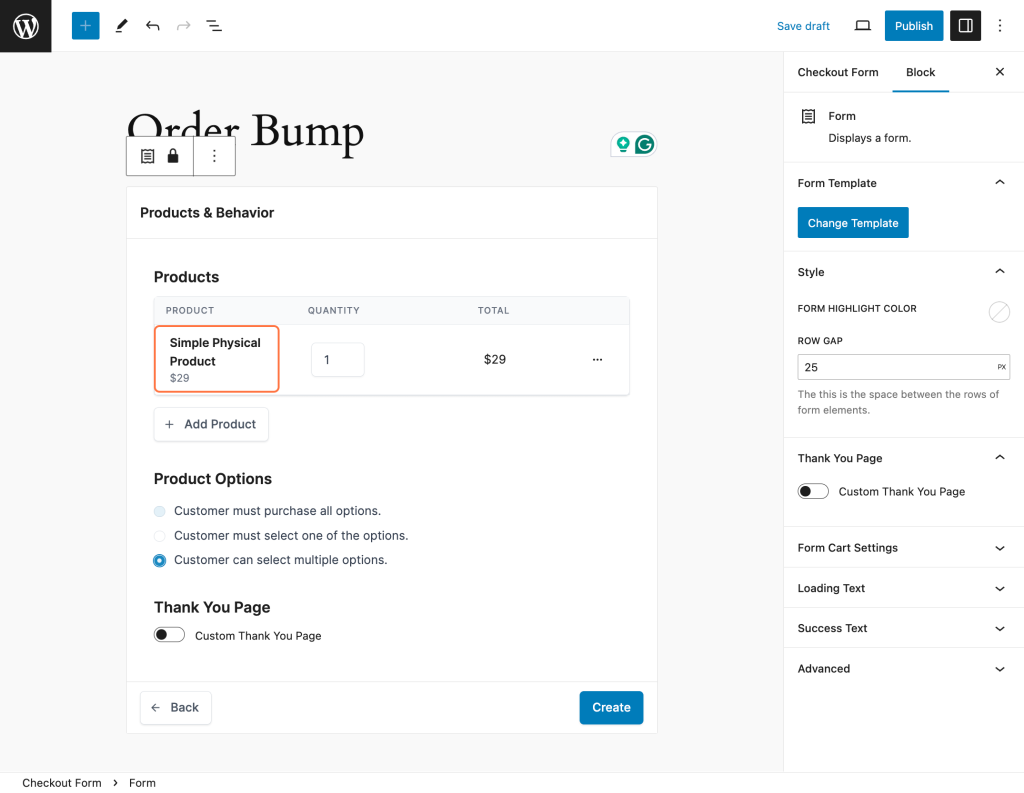1024x793 pixels.
Task: Select the Tools pencil icon
Action: (x=121, y=26)
